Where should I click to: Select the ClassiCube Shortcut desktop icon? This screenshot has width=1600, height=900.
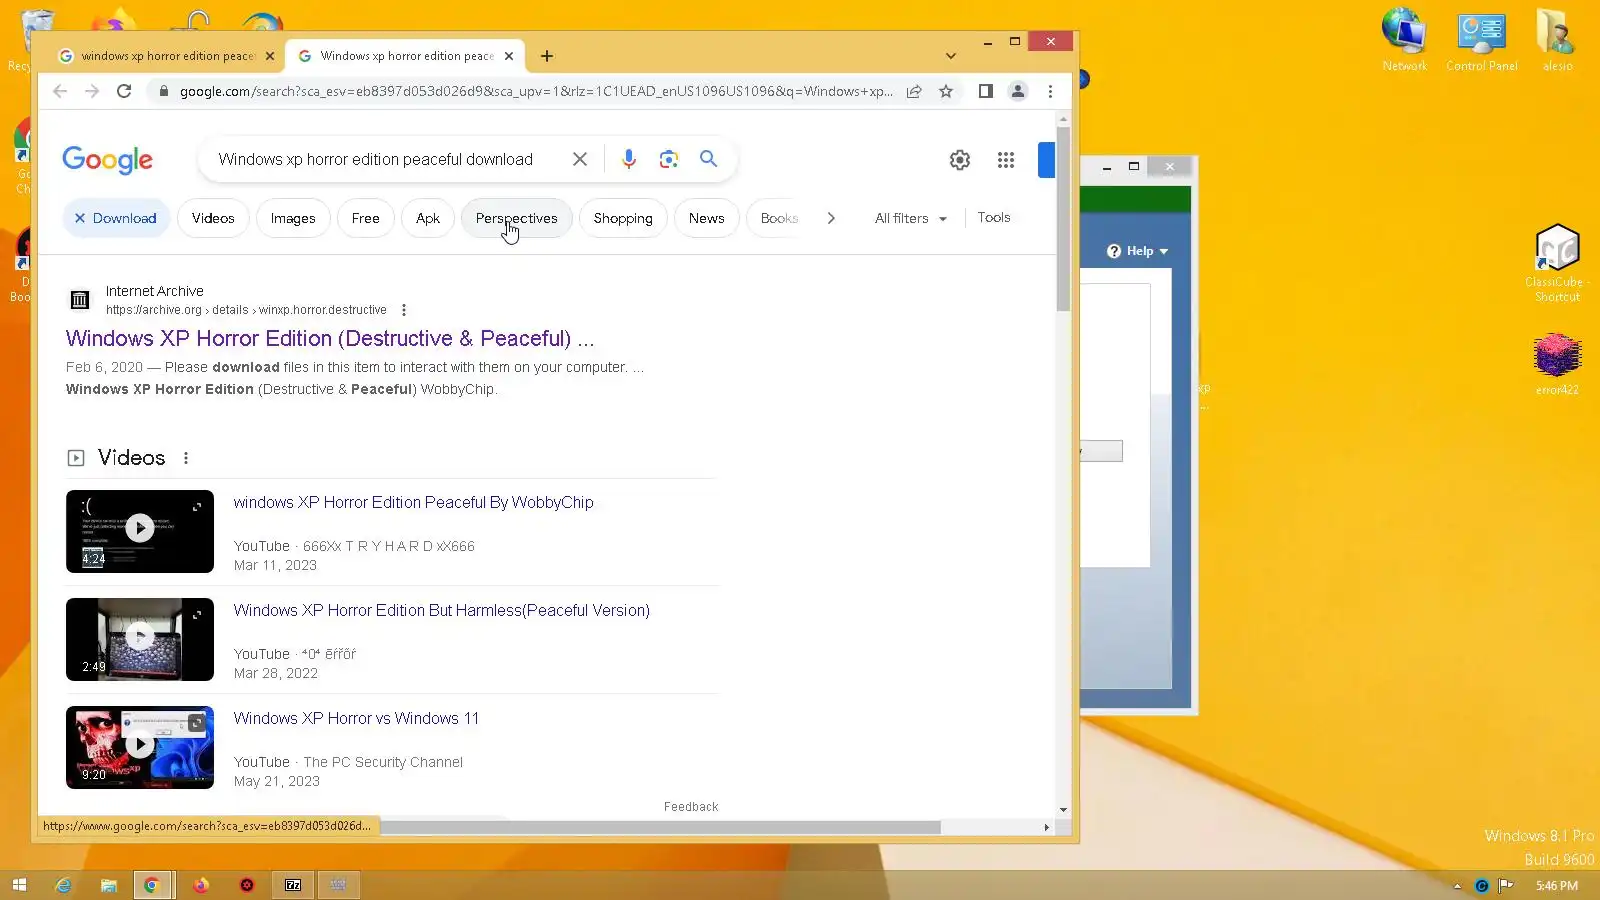[x=1557, y=263]
